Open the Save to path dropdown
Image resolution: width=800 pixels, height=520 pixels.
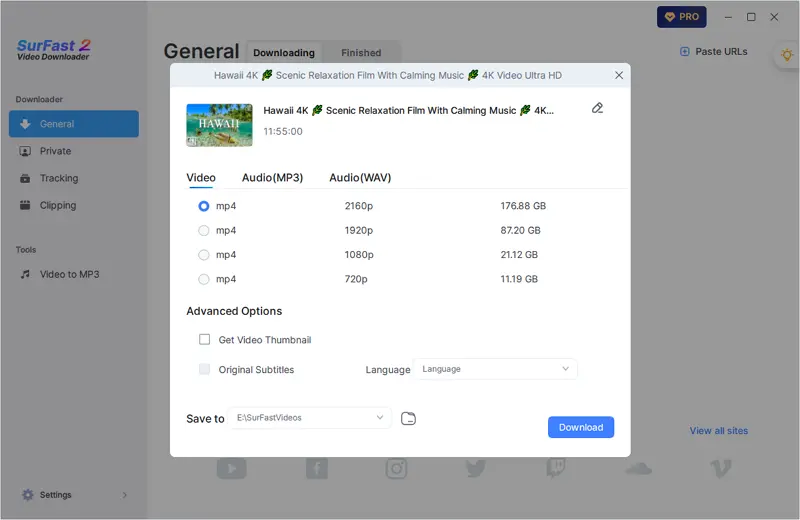coord(310,417)
